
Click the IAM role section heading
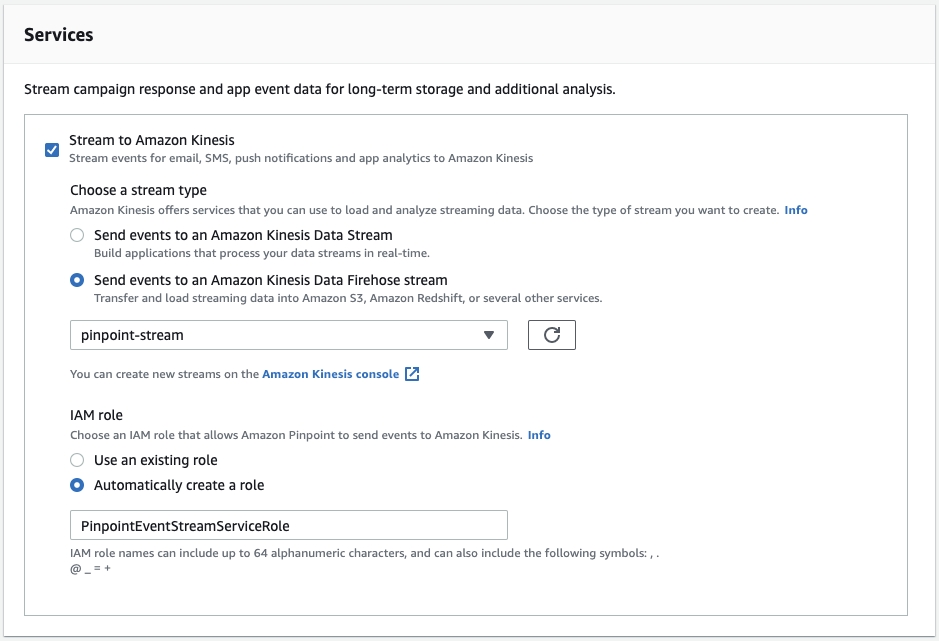(96, 414)
